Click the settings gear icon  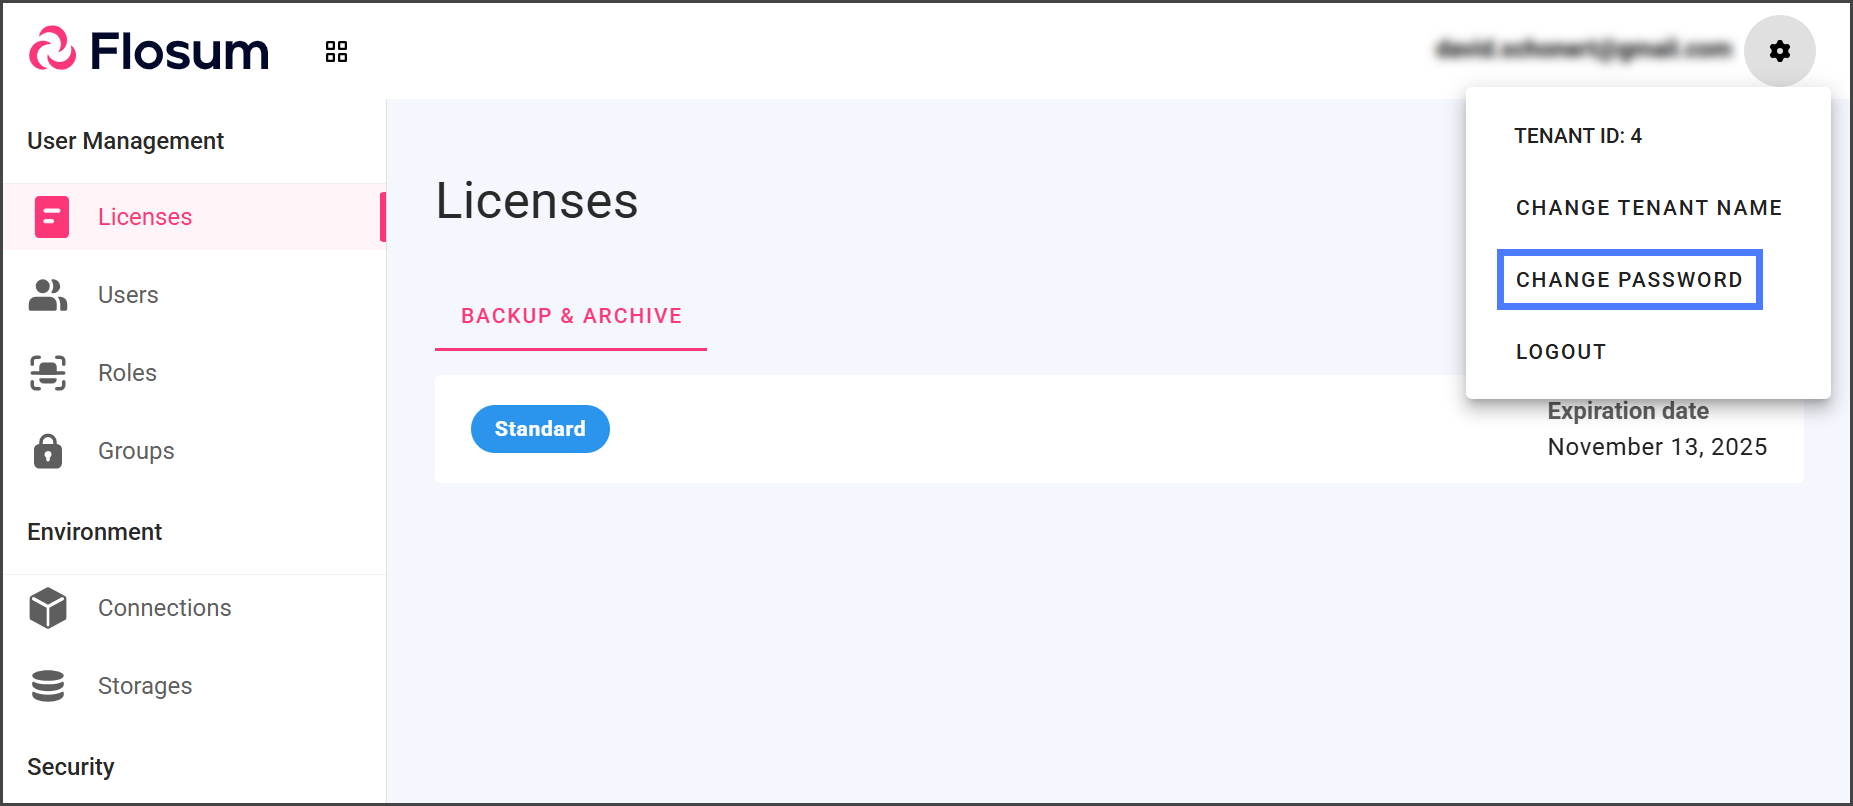coord(1779,51)
